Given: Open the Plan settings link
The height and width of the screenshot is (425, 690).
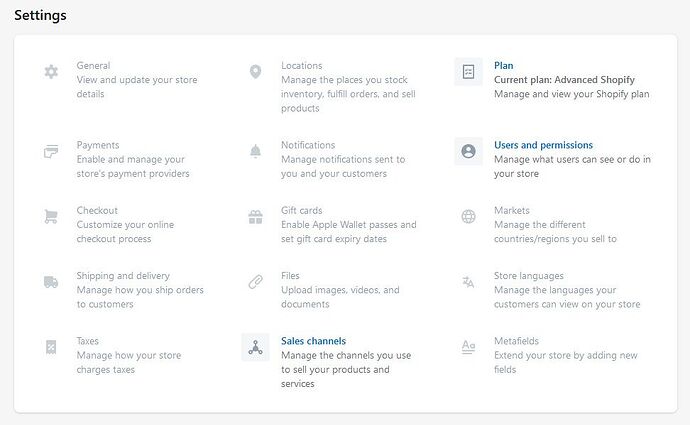Looking at the screenshot, I should [504, 66].
